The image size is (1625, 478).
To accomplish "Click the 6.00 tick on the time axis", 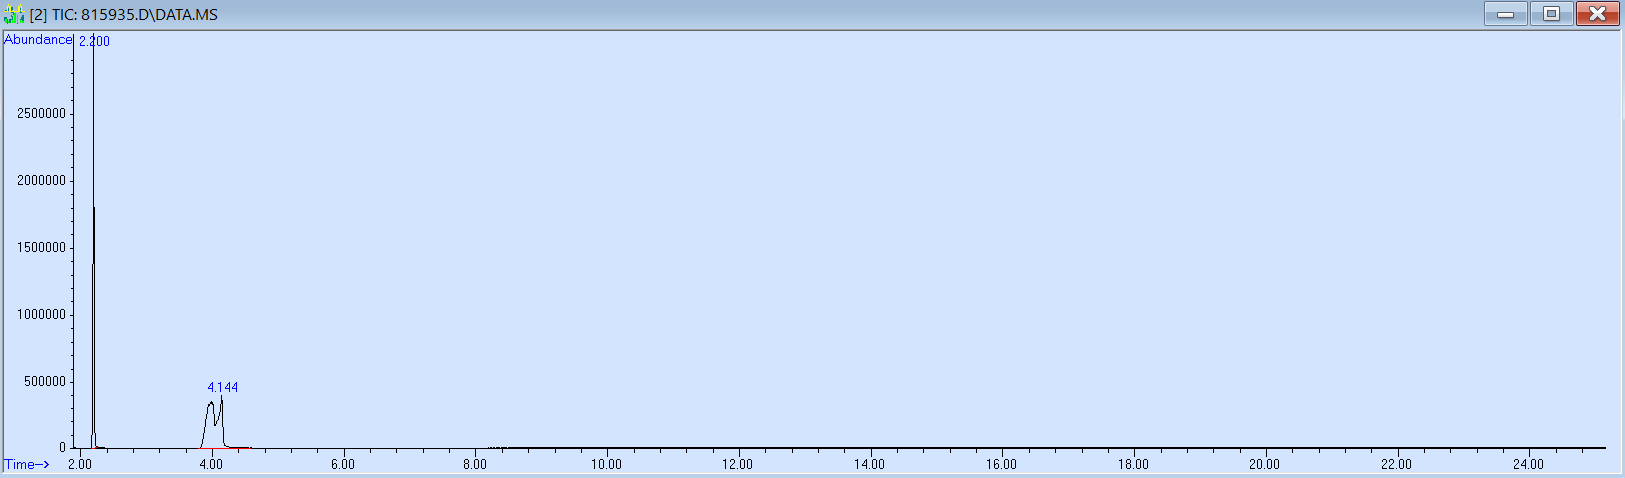I will 343,464.
